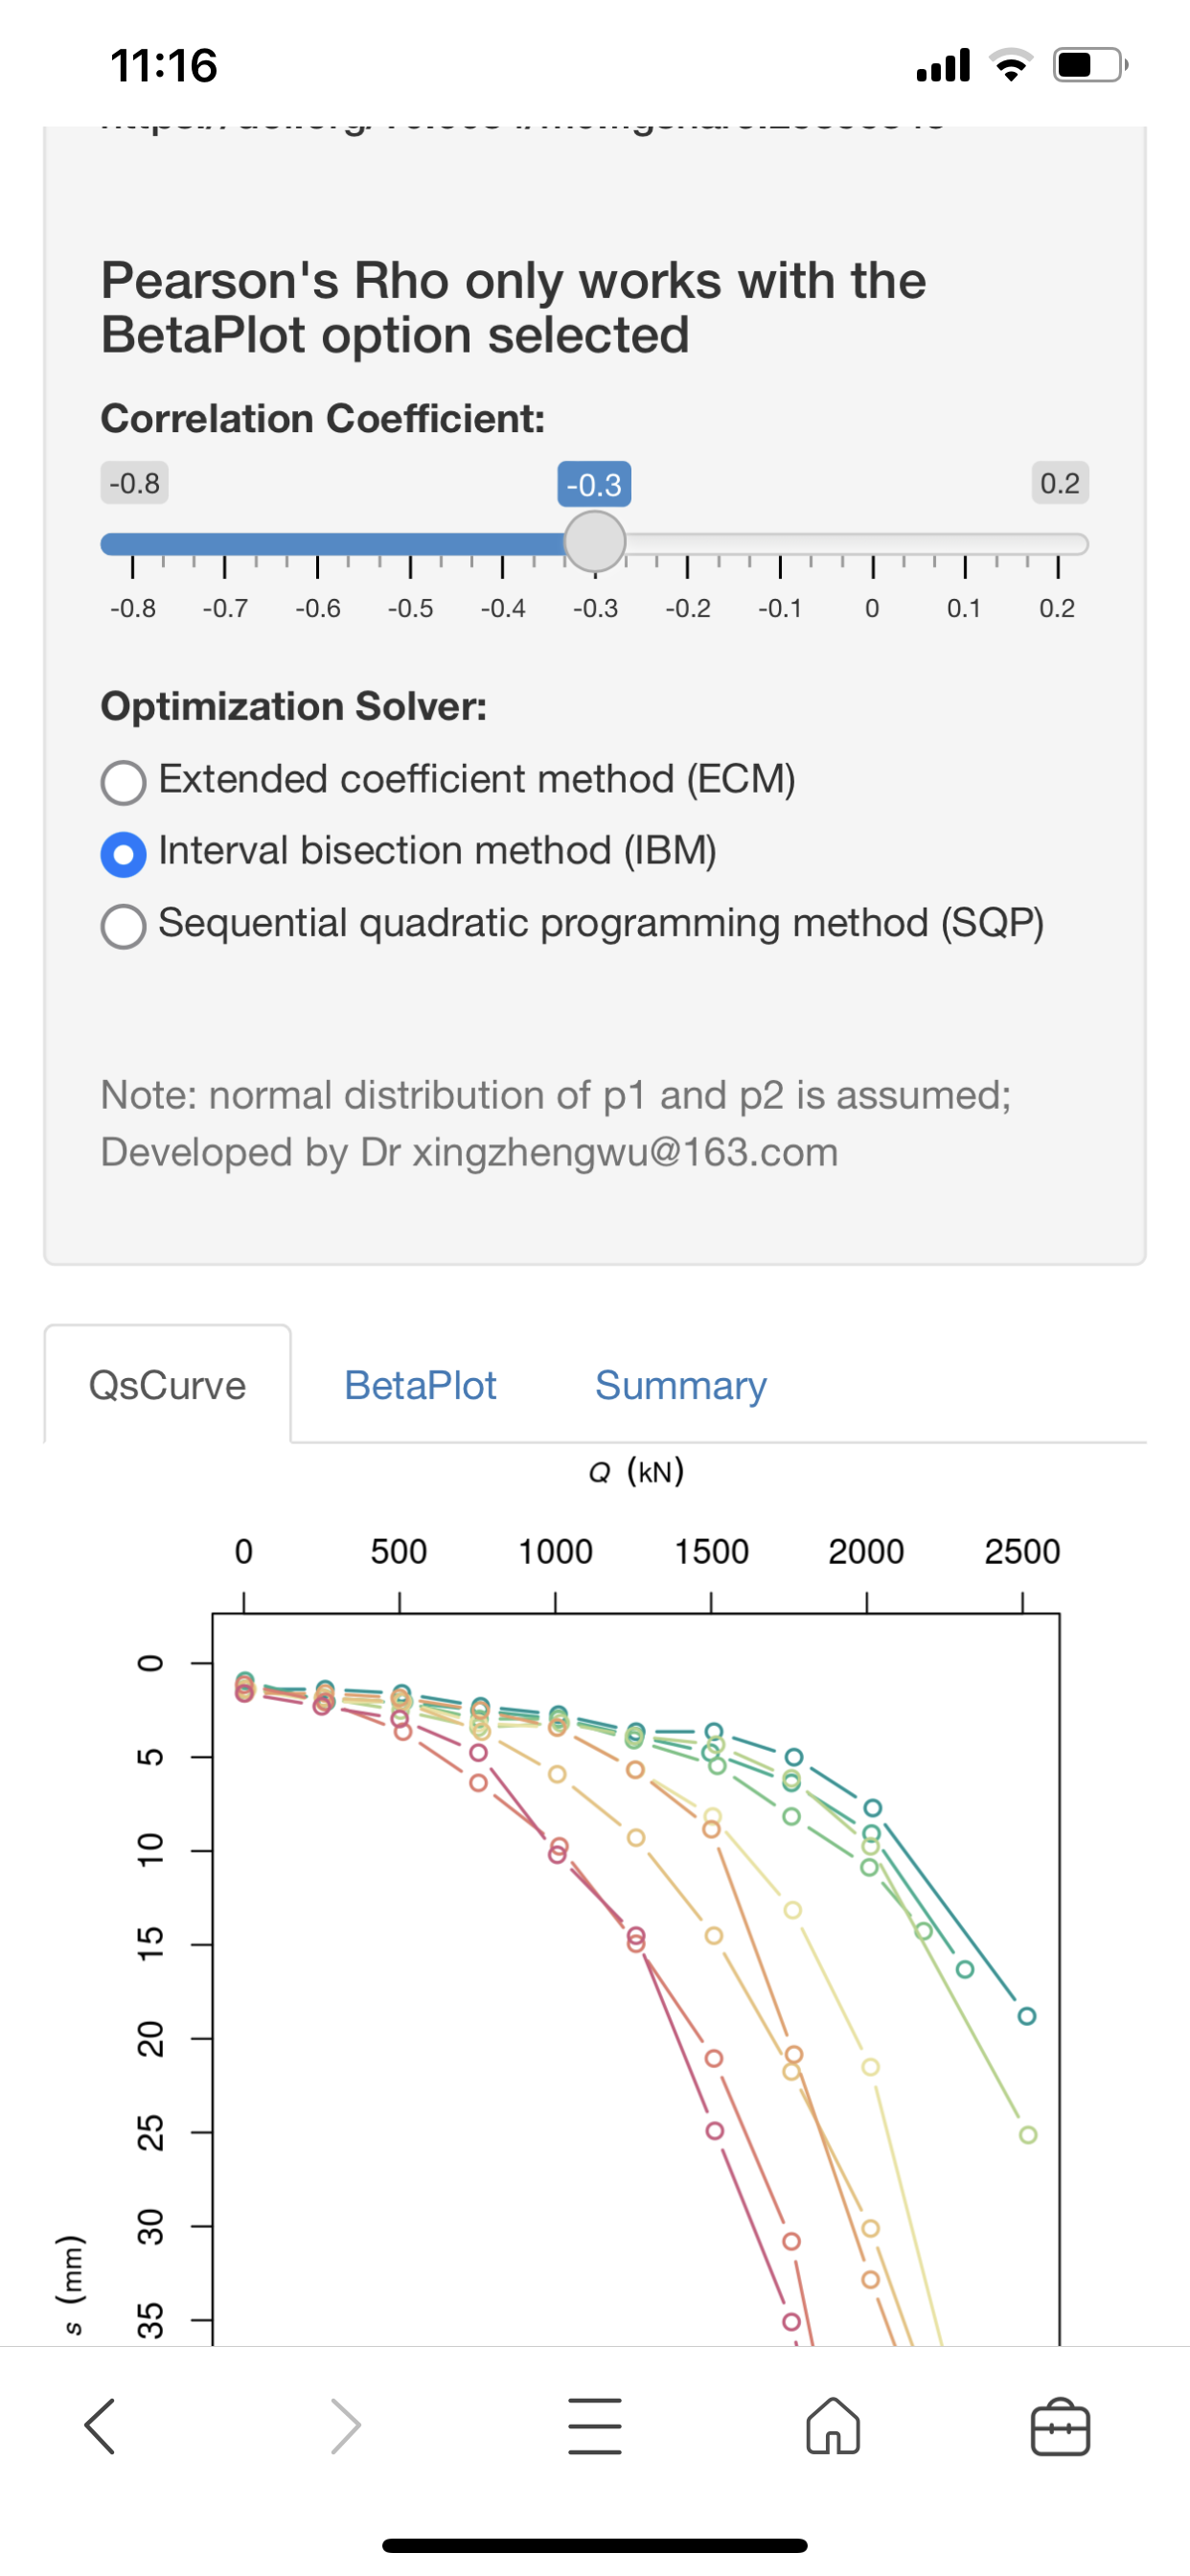Image resolution: width=1190 pixels, height=2576 pixels.
Task: Tap the 11:16 clock in status bar
Action: click(164, 66)
